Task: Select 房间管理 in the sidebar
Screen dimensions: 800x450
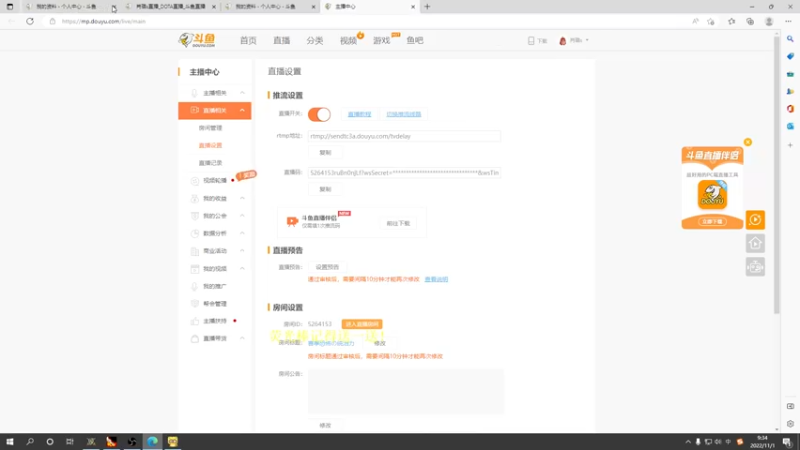Action: point(210,128)
